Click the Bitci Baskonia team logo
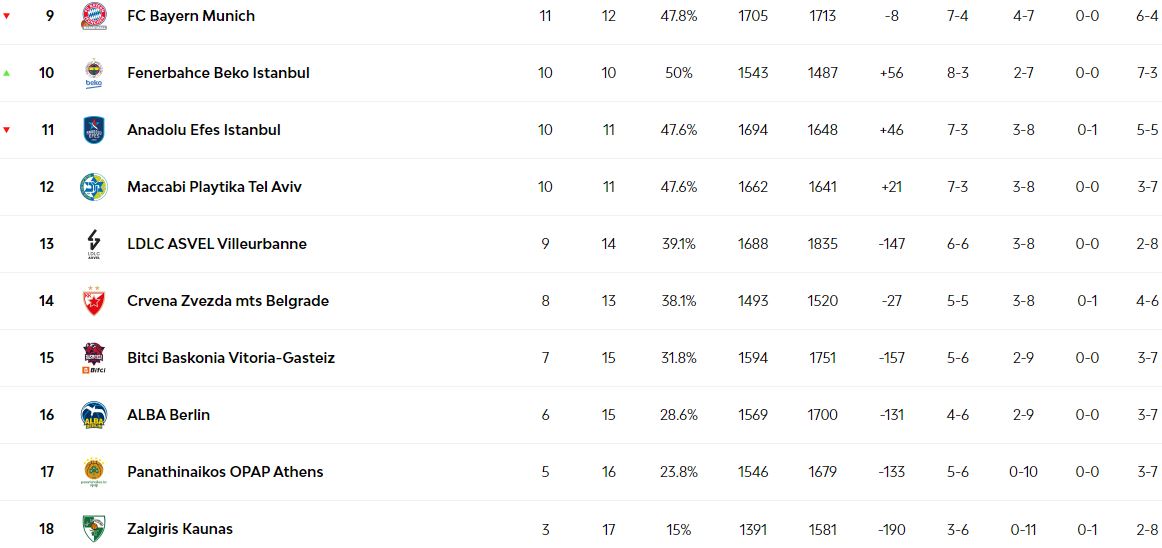This screenshot has width=1162, height=548. (94, 357)
